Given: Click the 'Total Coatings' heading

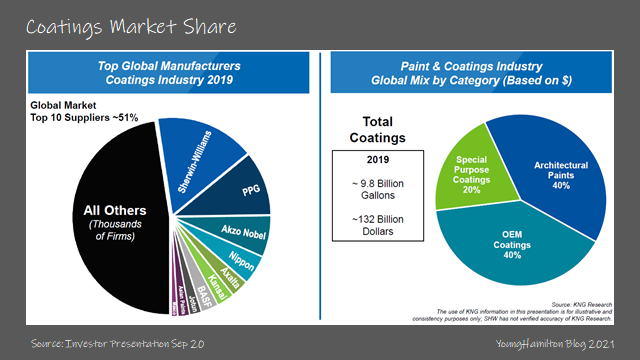Looking at the screenshot, I should pos(378,129).
